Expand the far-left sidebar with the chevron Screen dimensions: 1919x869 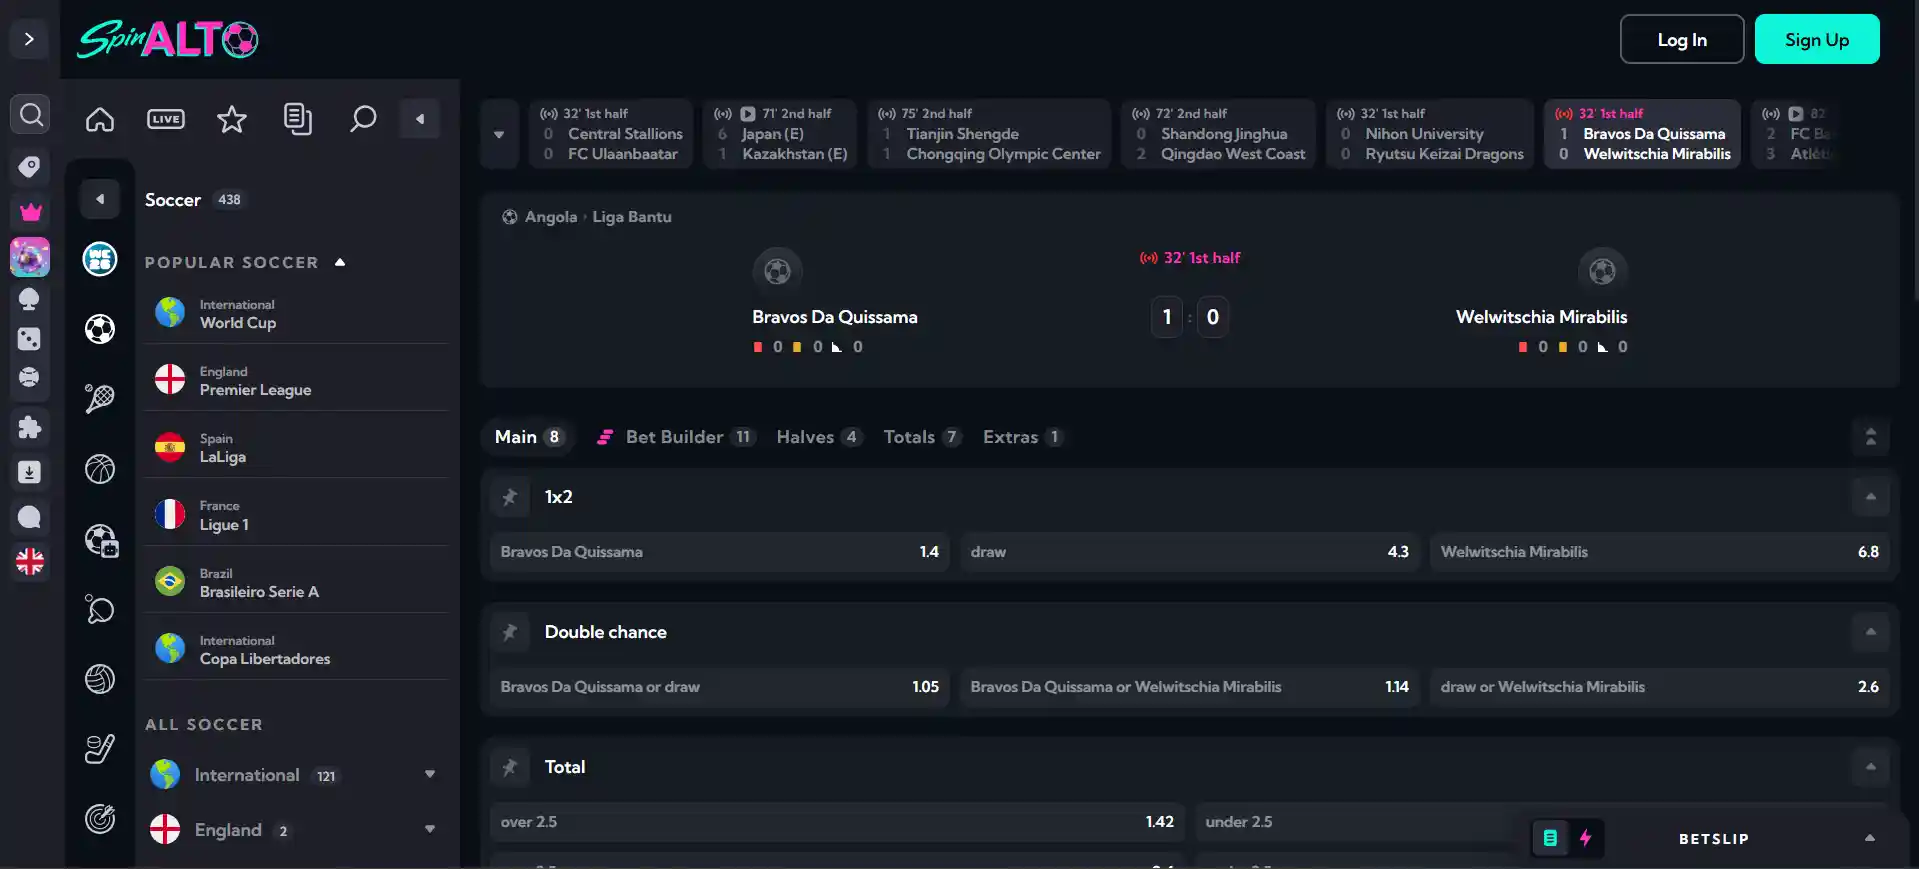[x=29, y=39]
